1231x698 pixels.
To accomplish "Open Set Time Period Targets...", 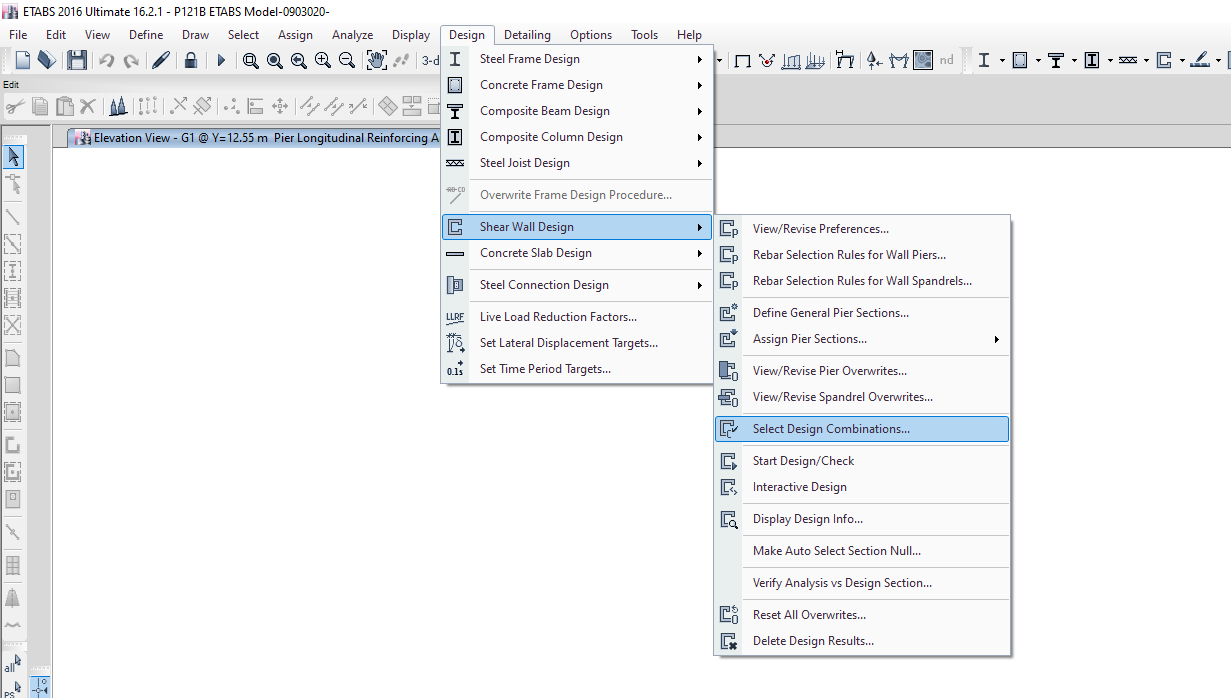I will click(577, 369).
